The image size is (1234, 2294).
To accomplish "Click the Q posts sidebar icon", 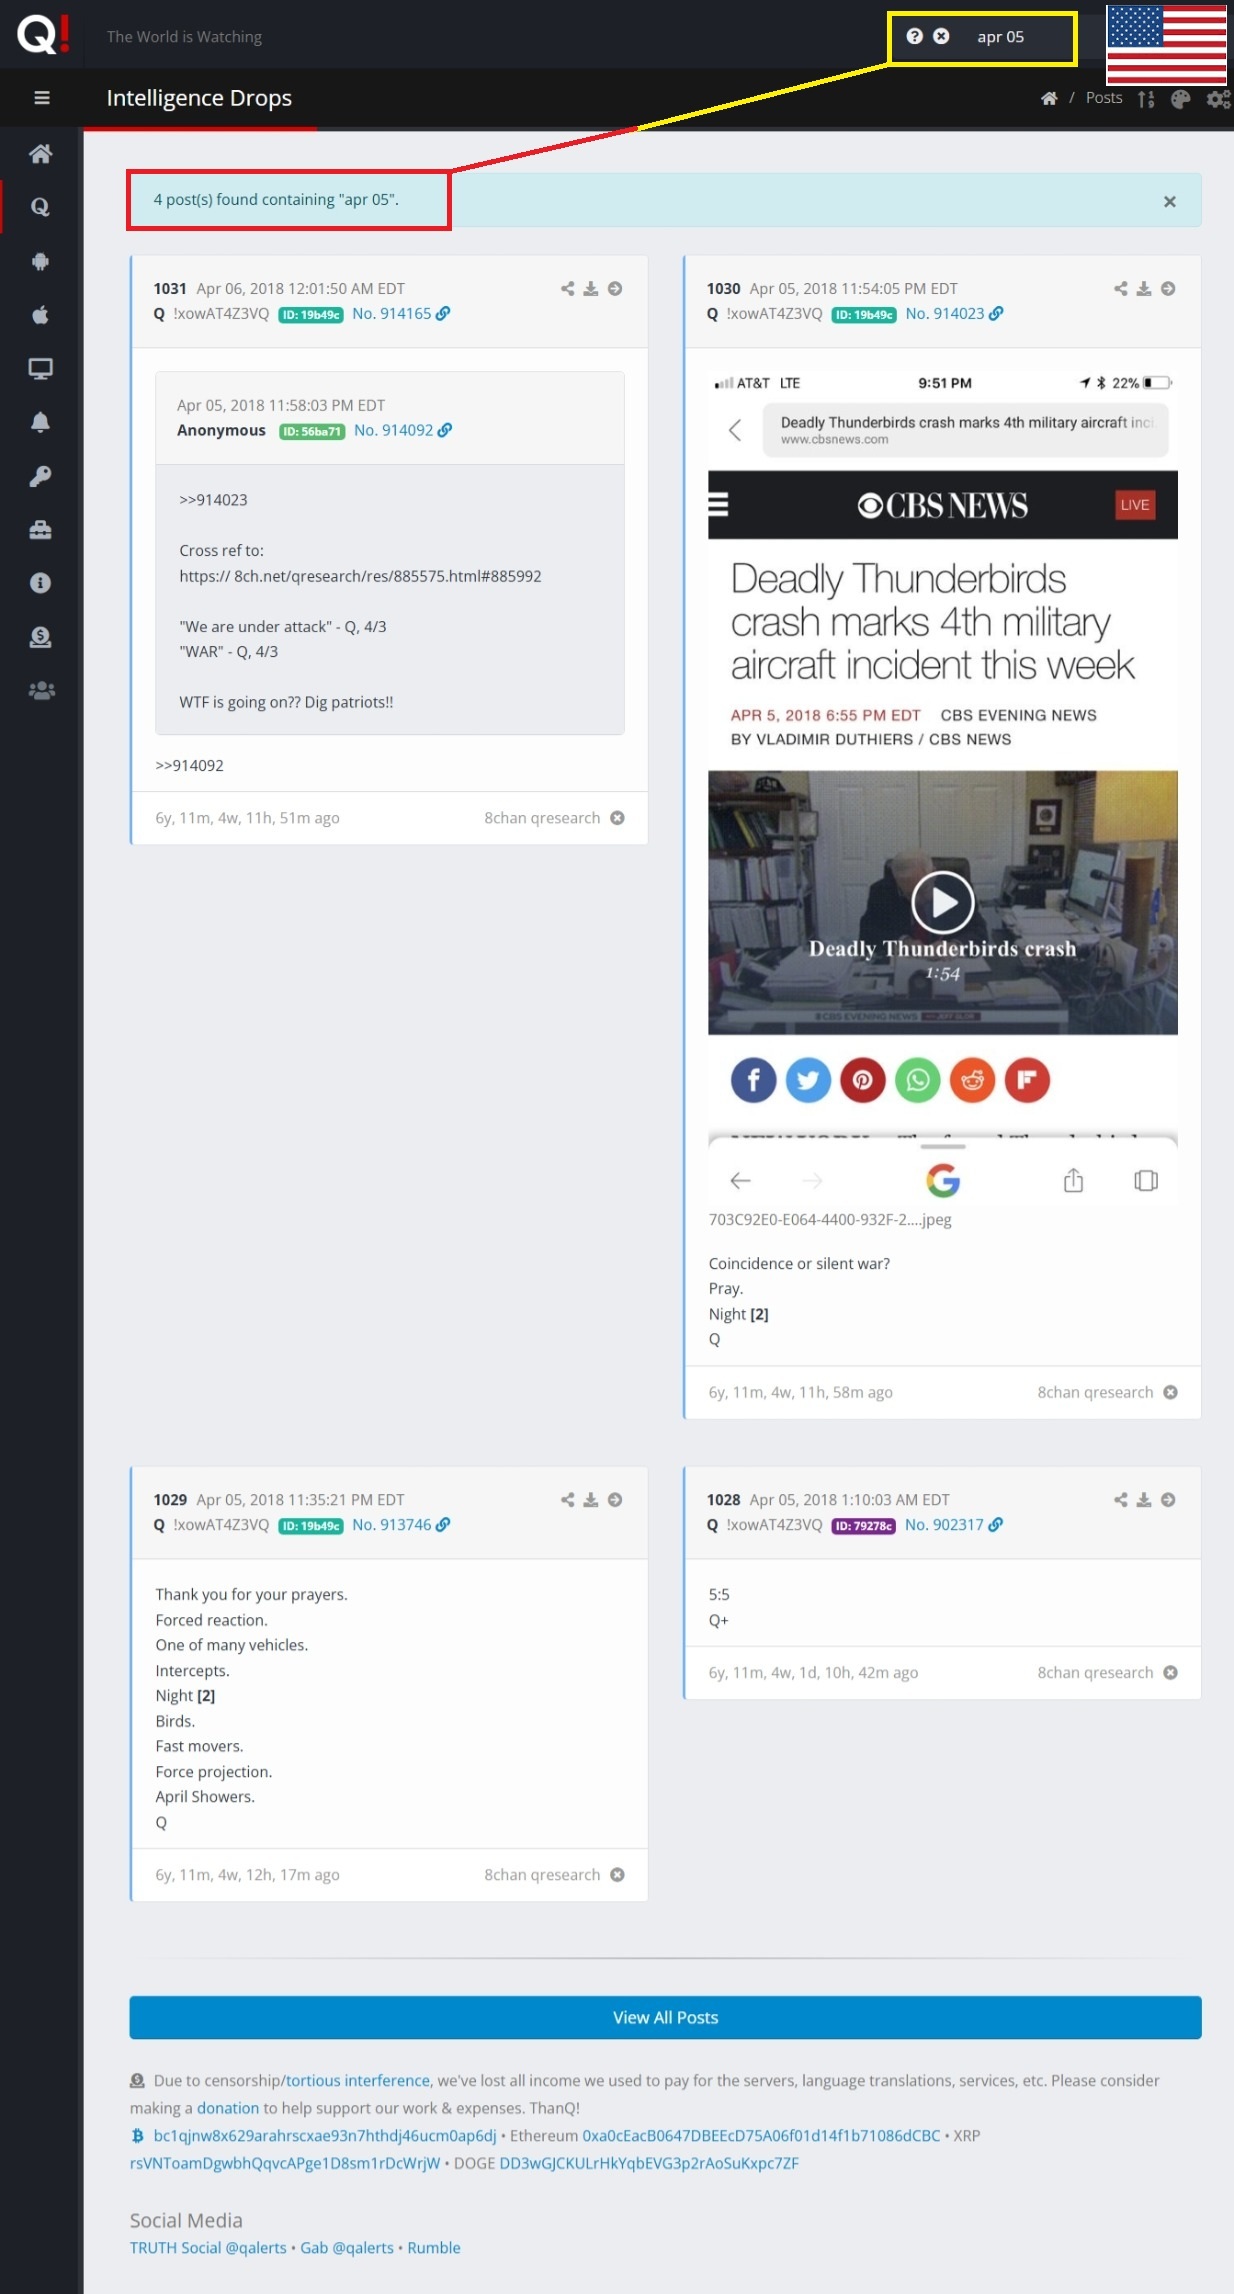I will 40,207.
